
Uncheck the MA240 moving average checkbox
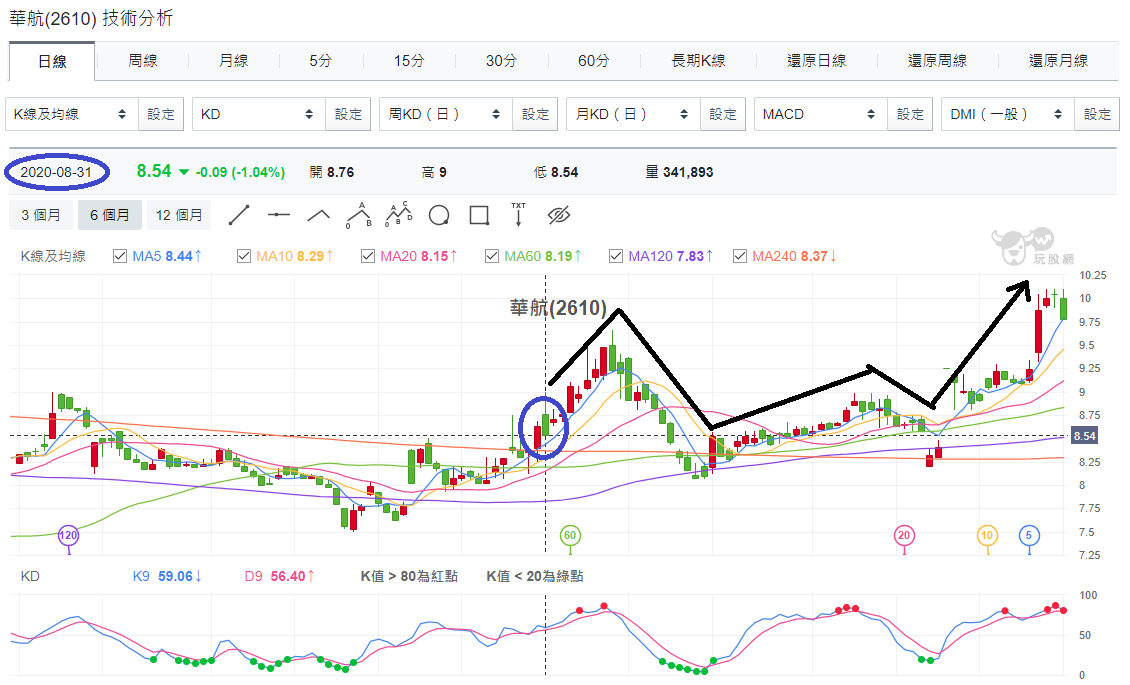[739, 256]
